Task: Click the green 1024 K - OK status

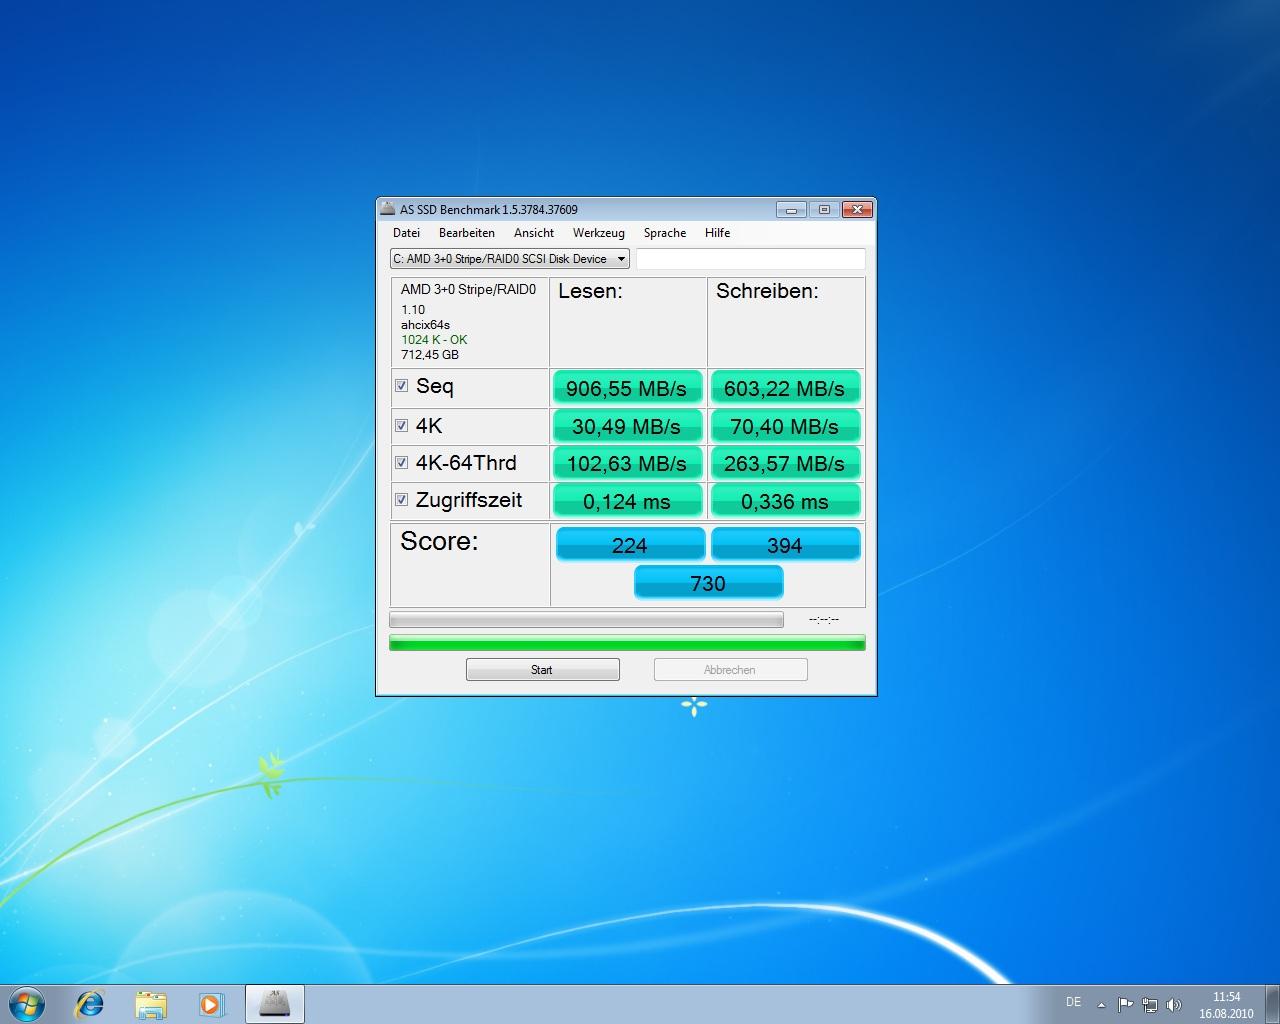Action: 434,340
